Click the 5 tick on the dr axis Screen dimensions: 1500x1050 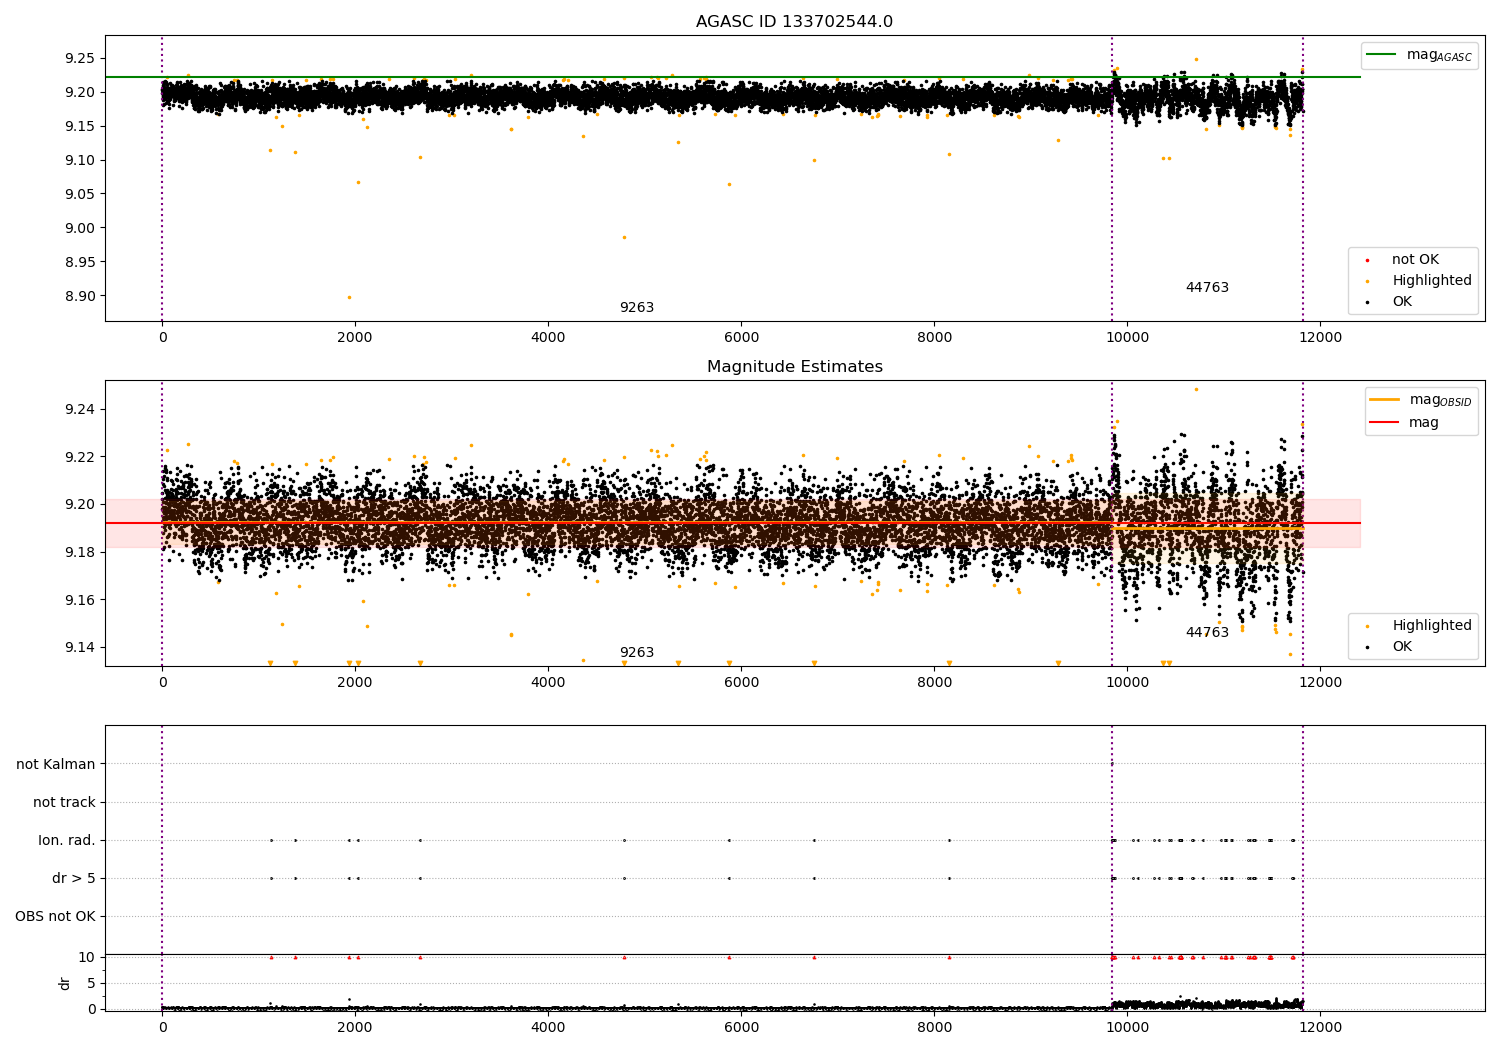[91, 983]
